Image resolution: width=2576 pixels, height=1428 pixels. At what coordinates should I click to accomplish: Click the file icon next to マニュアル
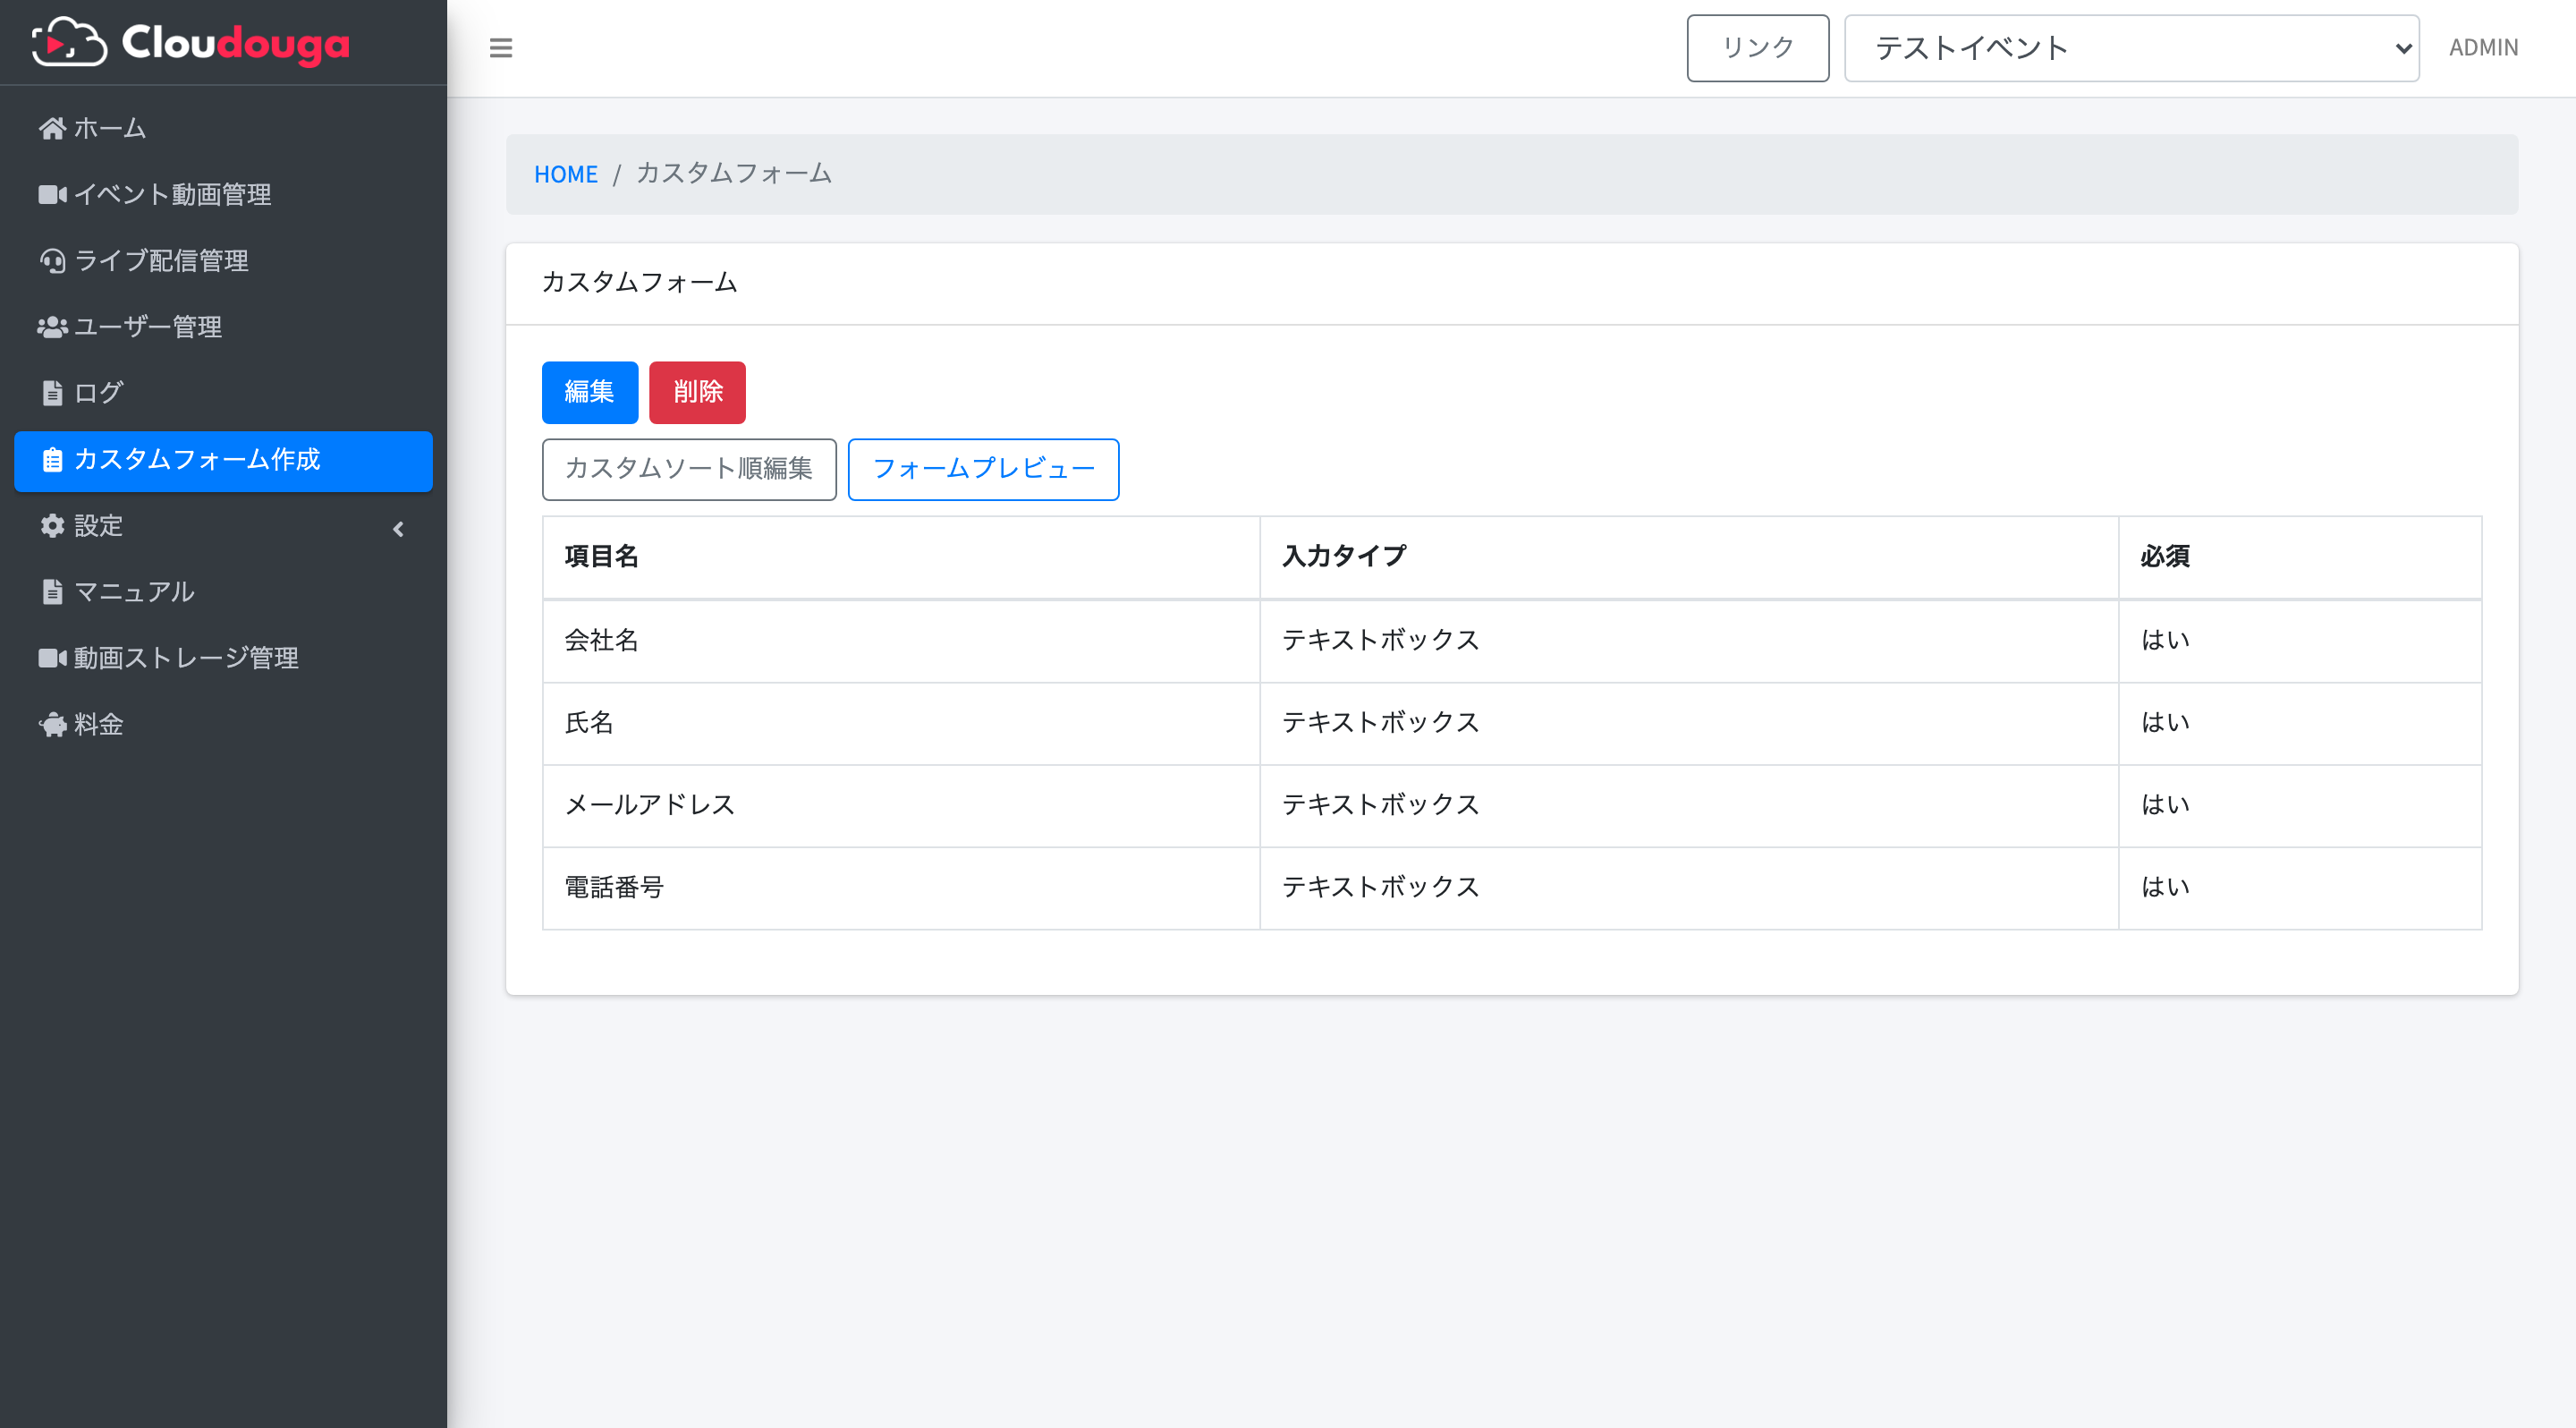(x=52, y=591)
